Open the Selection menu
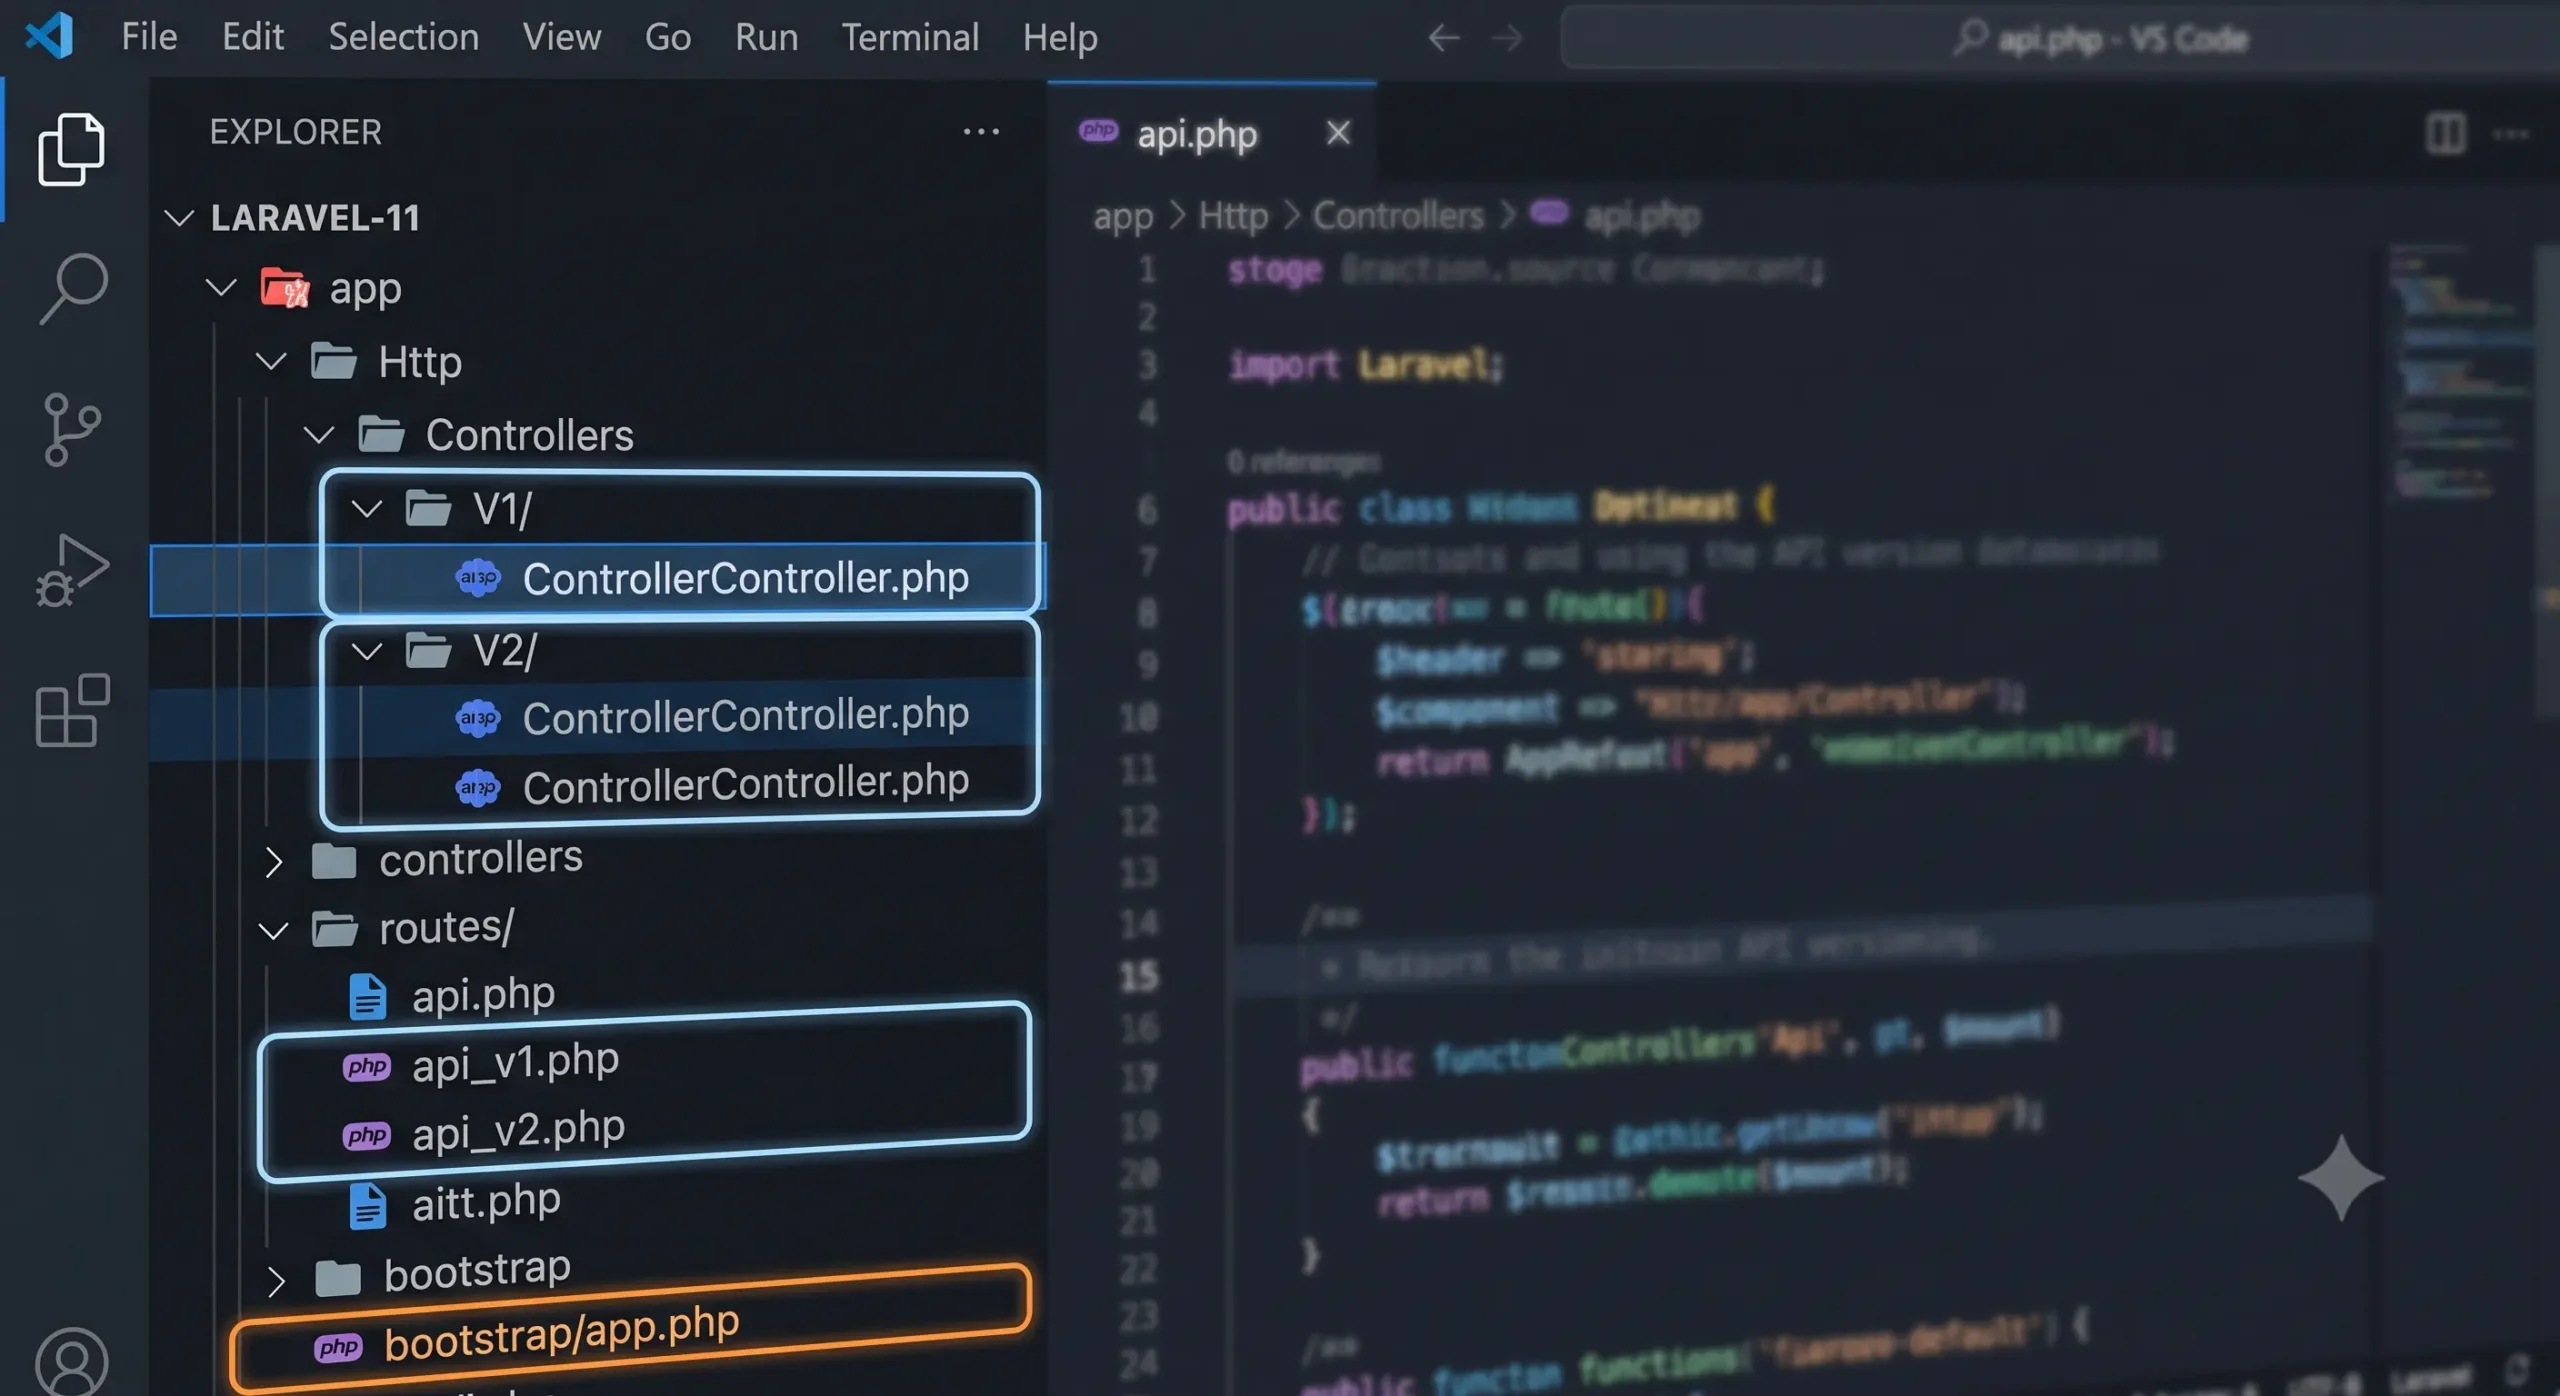2560x1396 pixels. click(x=404, y=37)
